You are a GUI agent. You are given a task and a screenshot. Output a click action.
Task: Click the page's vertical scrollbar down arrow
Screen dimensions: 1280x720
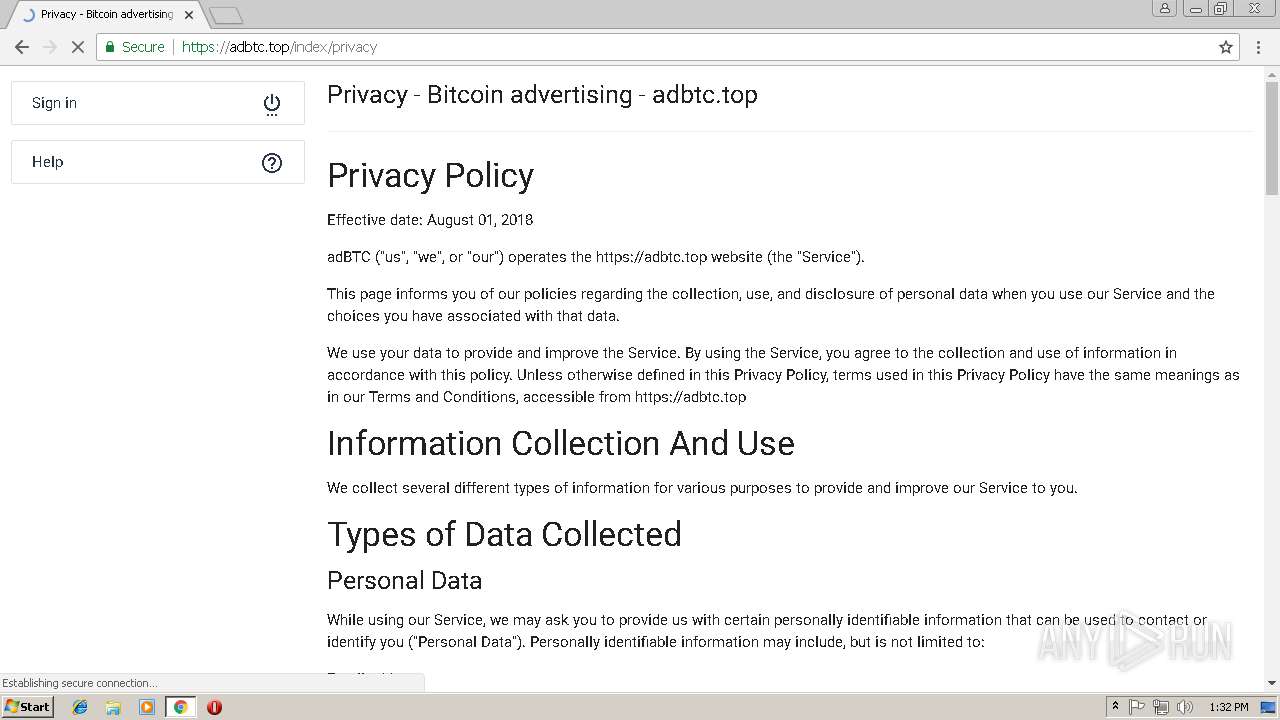tap(1272, 683)
